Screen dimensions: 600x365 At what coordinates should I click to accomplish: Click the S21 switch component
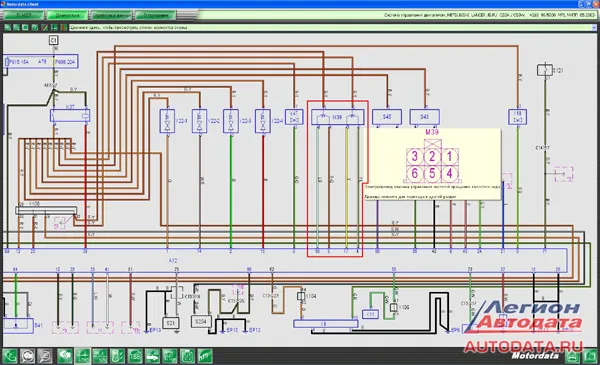tap(170, 323)
